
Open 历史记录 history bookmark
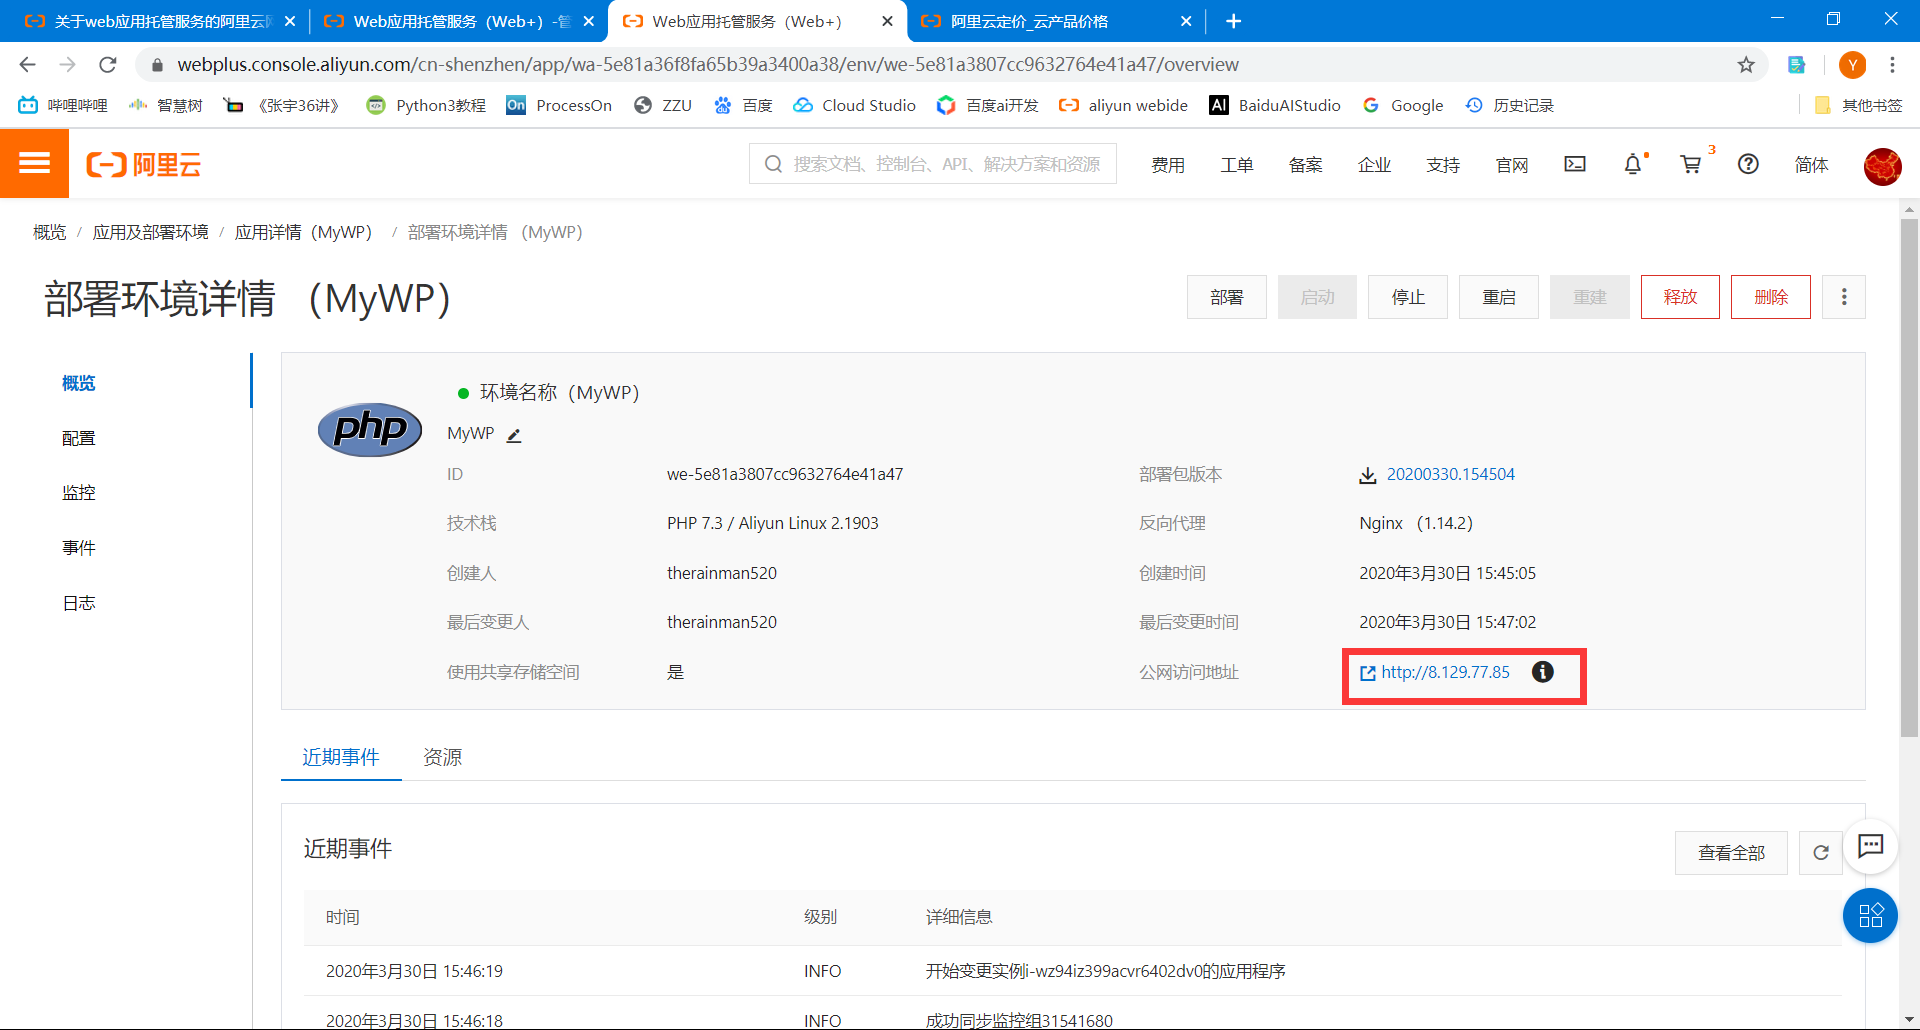coord(1510,105)
